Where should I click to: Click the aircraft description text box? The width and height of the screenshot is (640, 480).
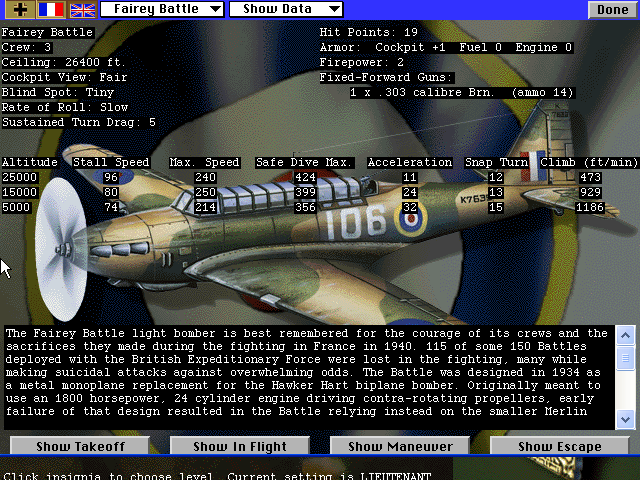(x=309, y=378)
